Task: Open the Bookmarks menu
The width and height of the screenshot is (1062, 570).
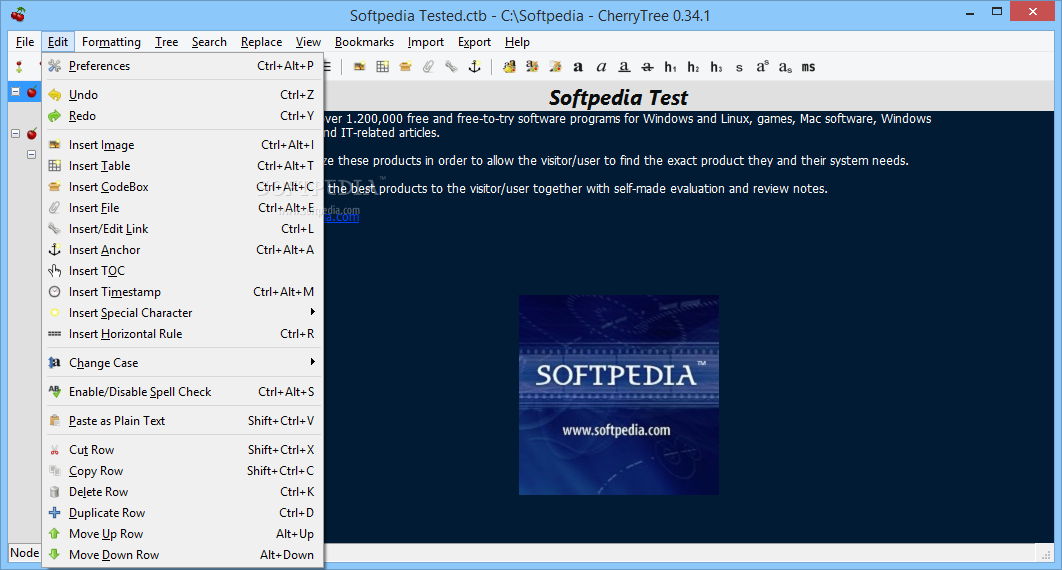Action: click(364, 42)
